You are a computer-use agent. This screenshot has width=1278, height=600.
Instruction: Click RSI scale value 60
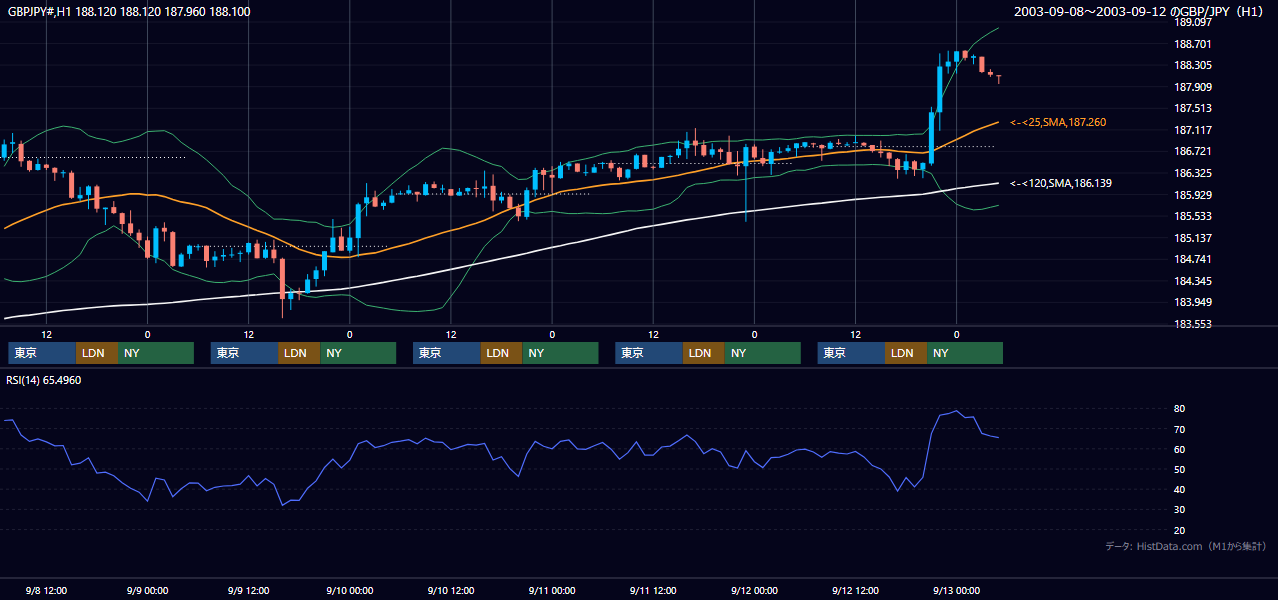point(1180,449)
